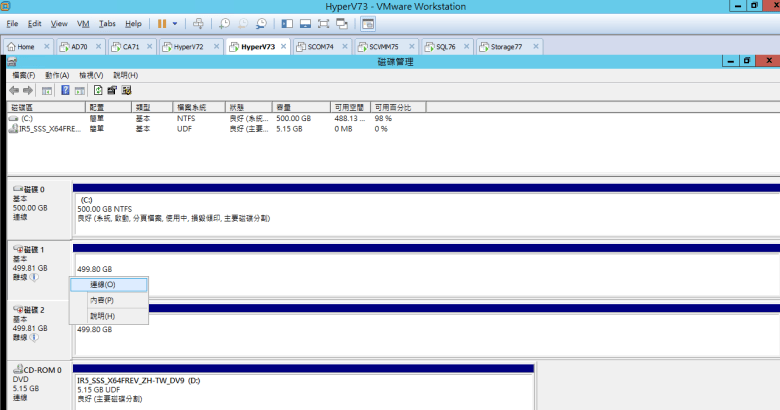This screenshot has width=780, height=410.
Task: Select the 磁碟 2 disk label
Action: [x=33, y=310]
